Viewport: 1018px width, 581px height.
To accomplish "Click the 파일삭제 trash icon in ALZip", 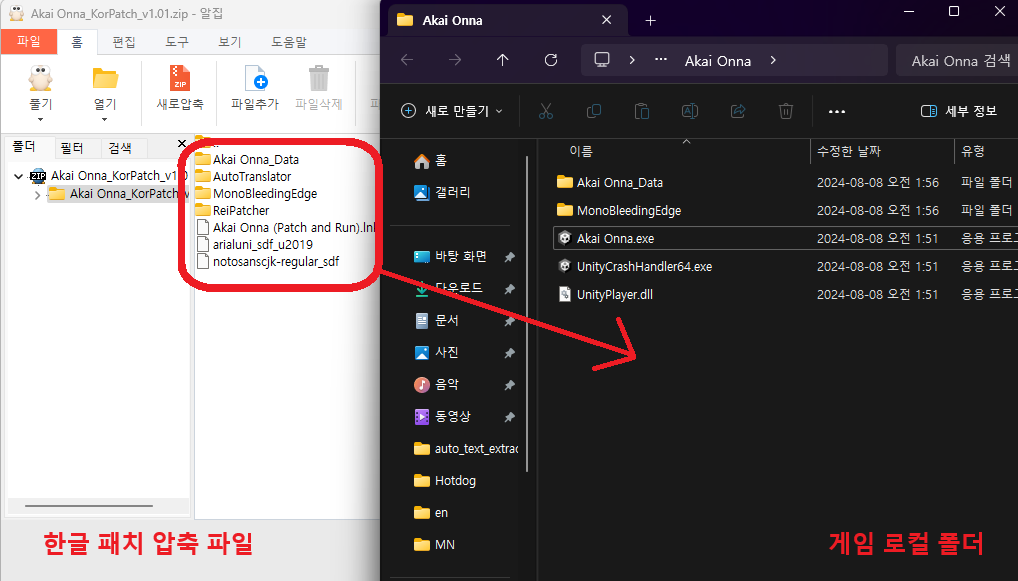I will (318, 79).
